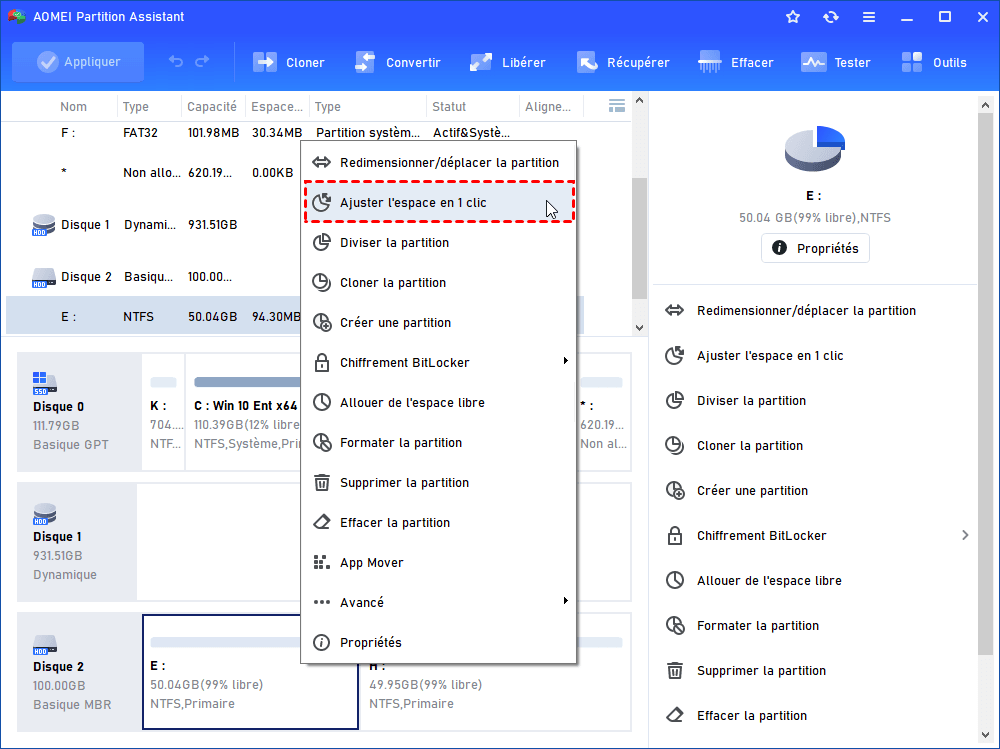Select Formater la partition in context menu

pos(400,442)
